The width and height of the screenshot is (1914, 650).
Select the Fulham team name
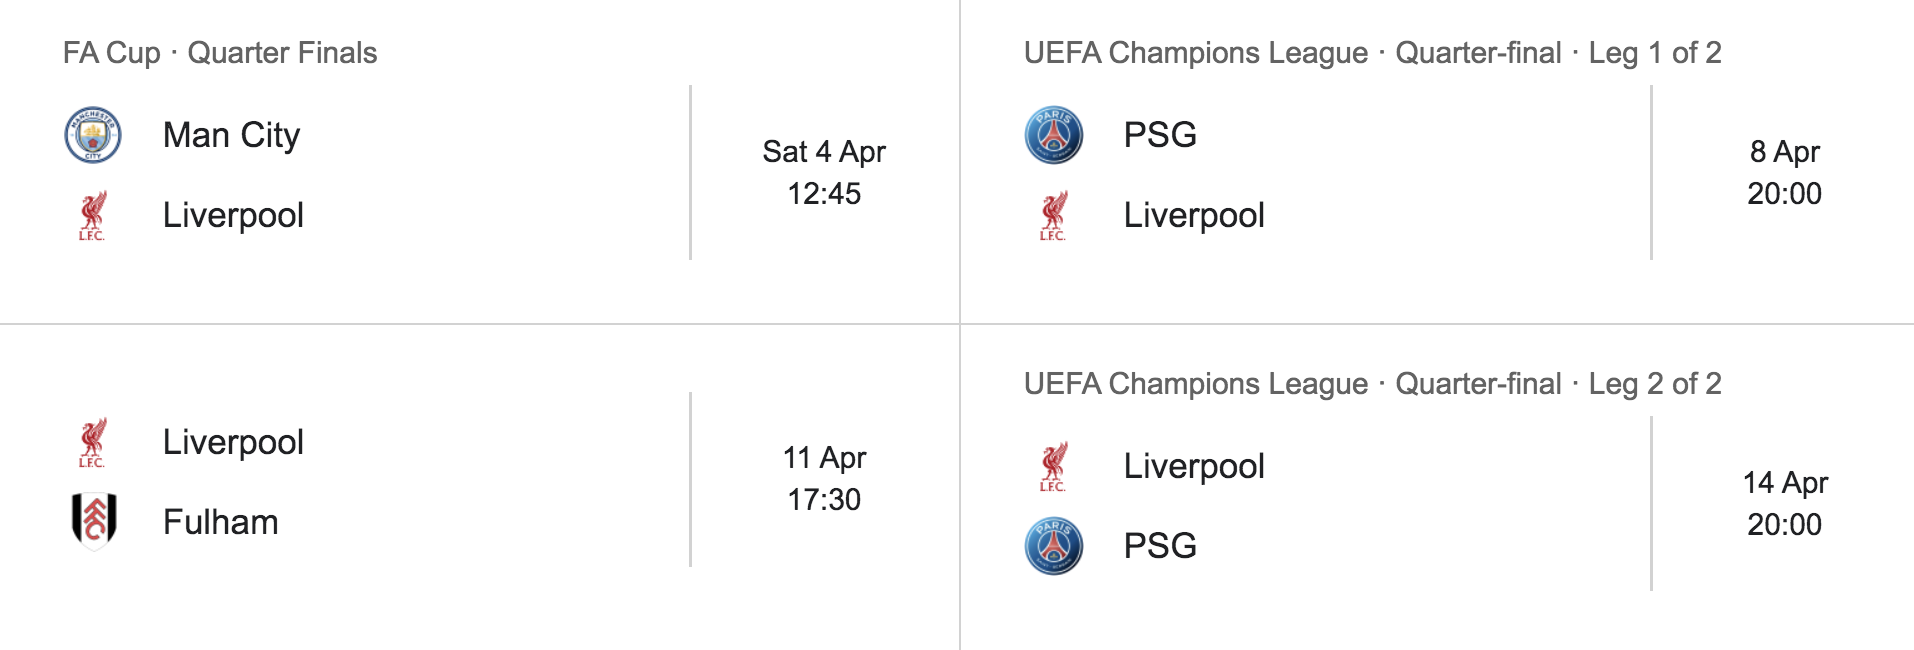coord(220,522)
